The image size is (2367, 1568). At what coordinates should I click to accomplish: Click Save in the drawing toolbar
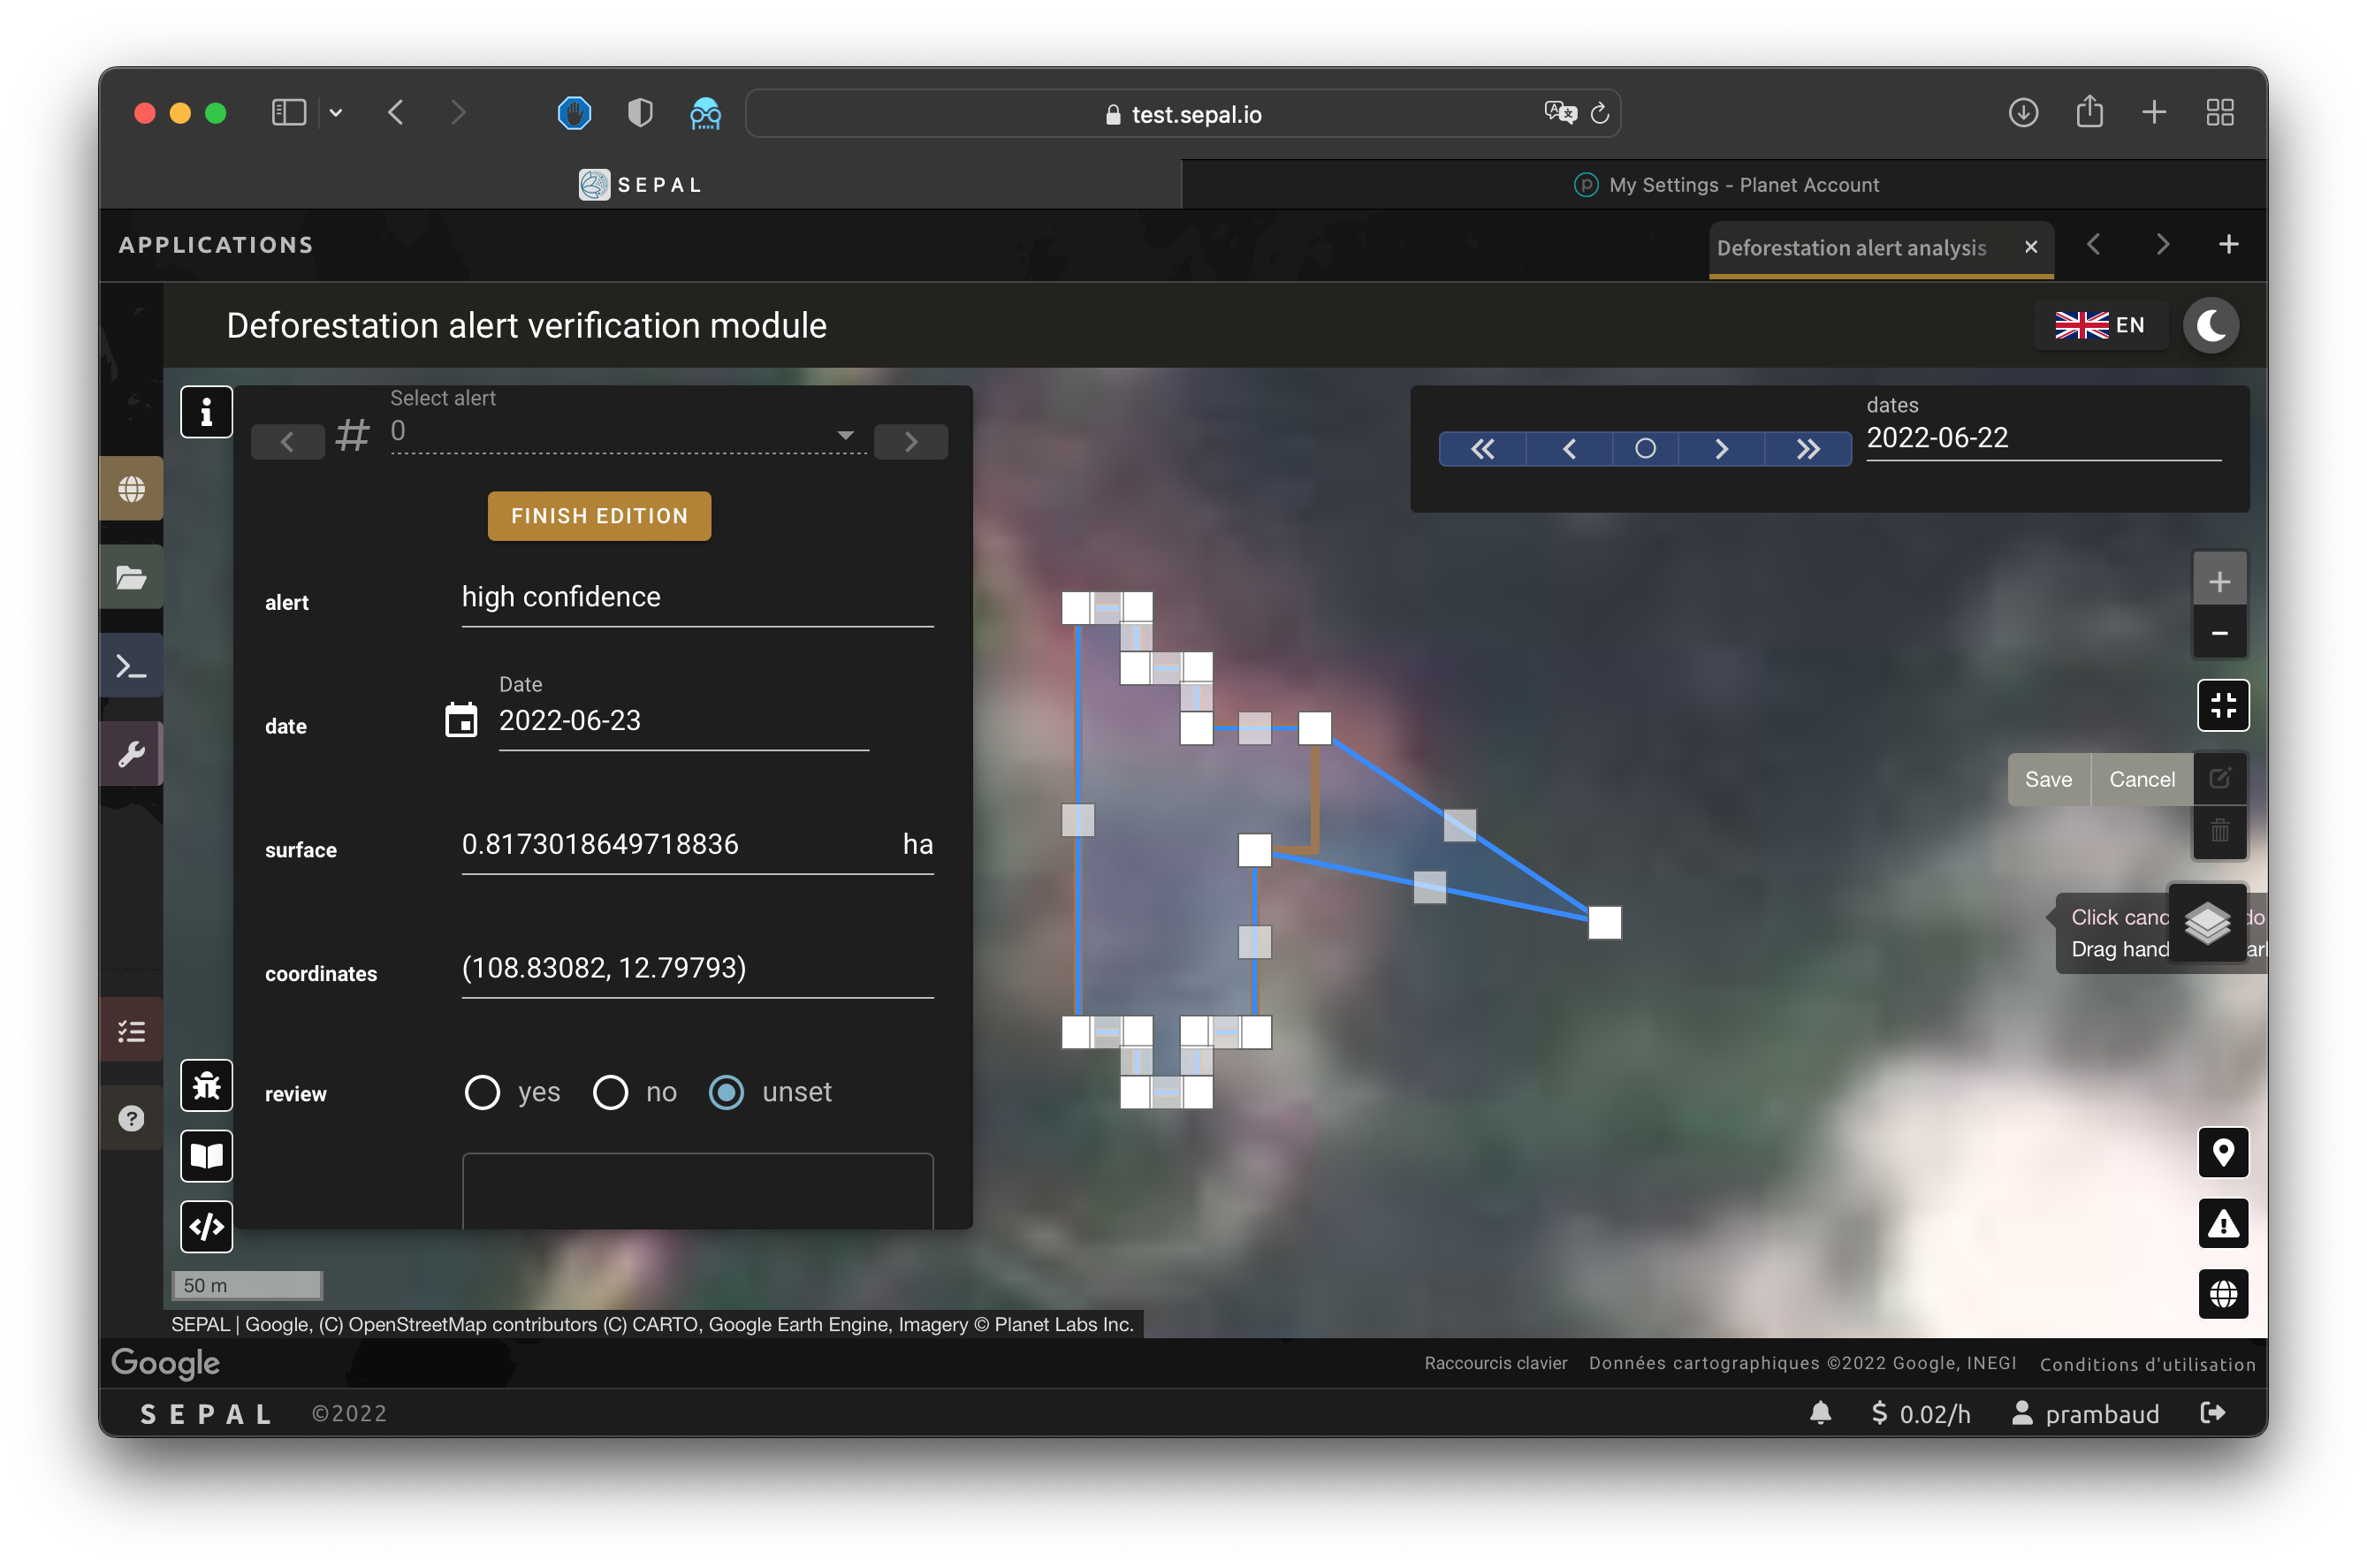[2047, 779]
